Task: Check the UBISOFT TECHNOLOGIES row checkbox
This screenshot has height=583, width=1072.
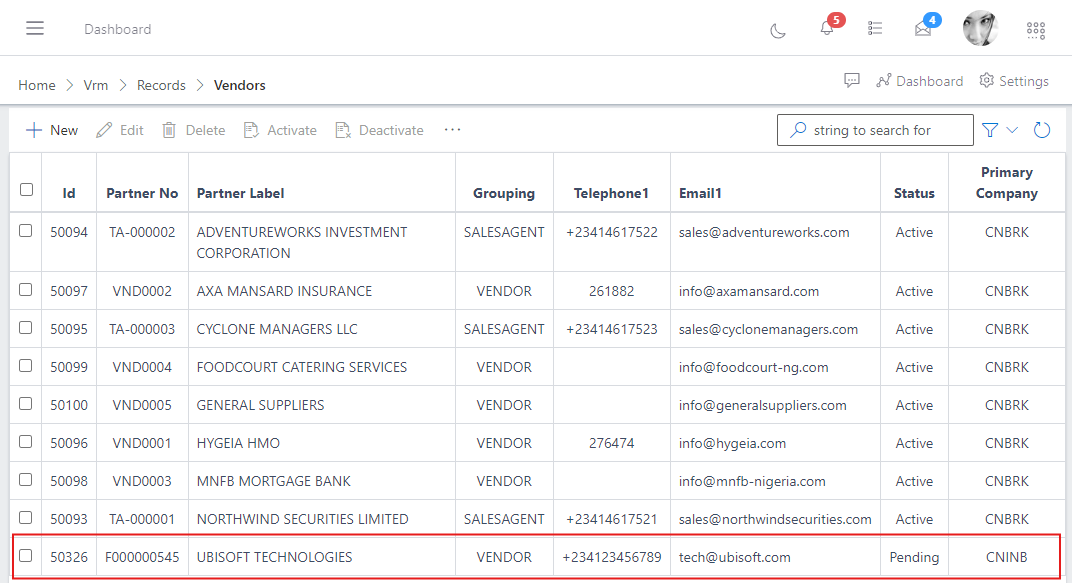Action: pos(25,557)
